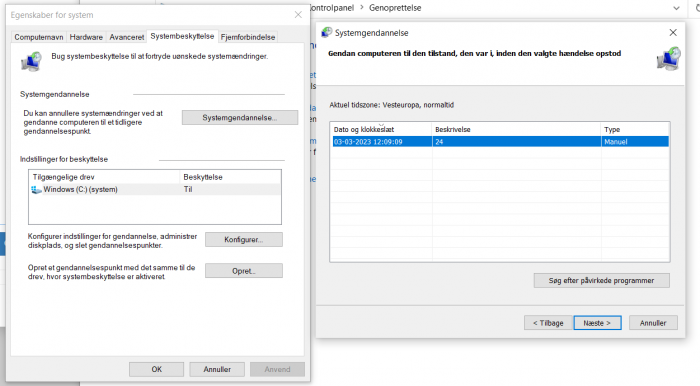700x386 pixels.
Task: Select the Windows (C:) (system) drive row
Action: click(155, 190)
